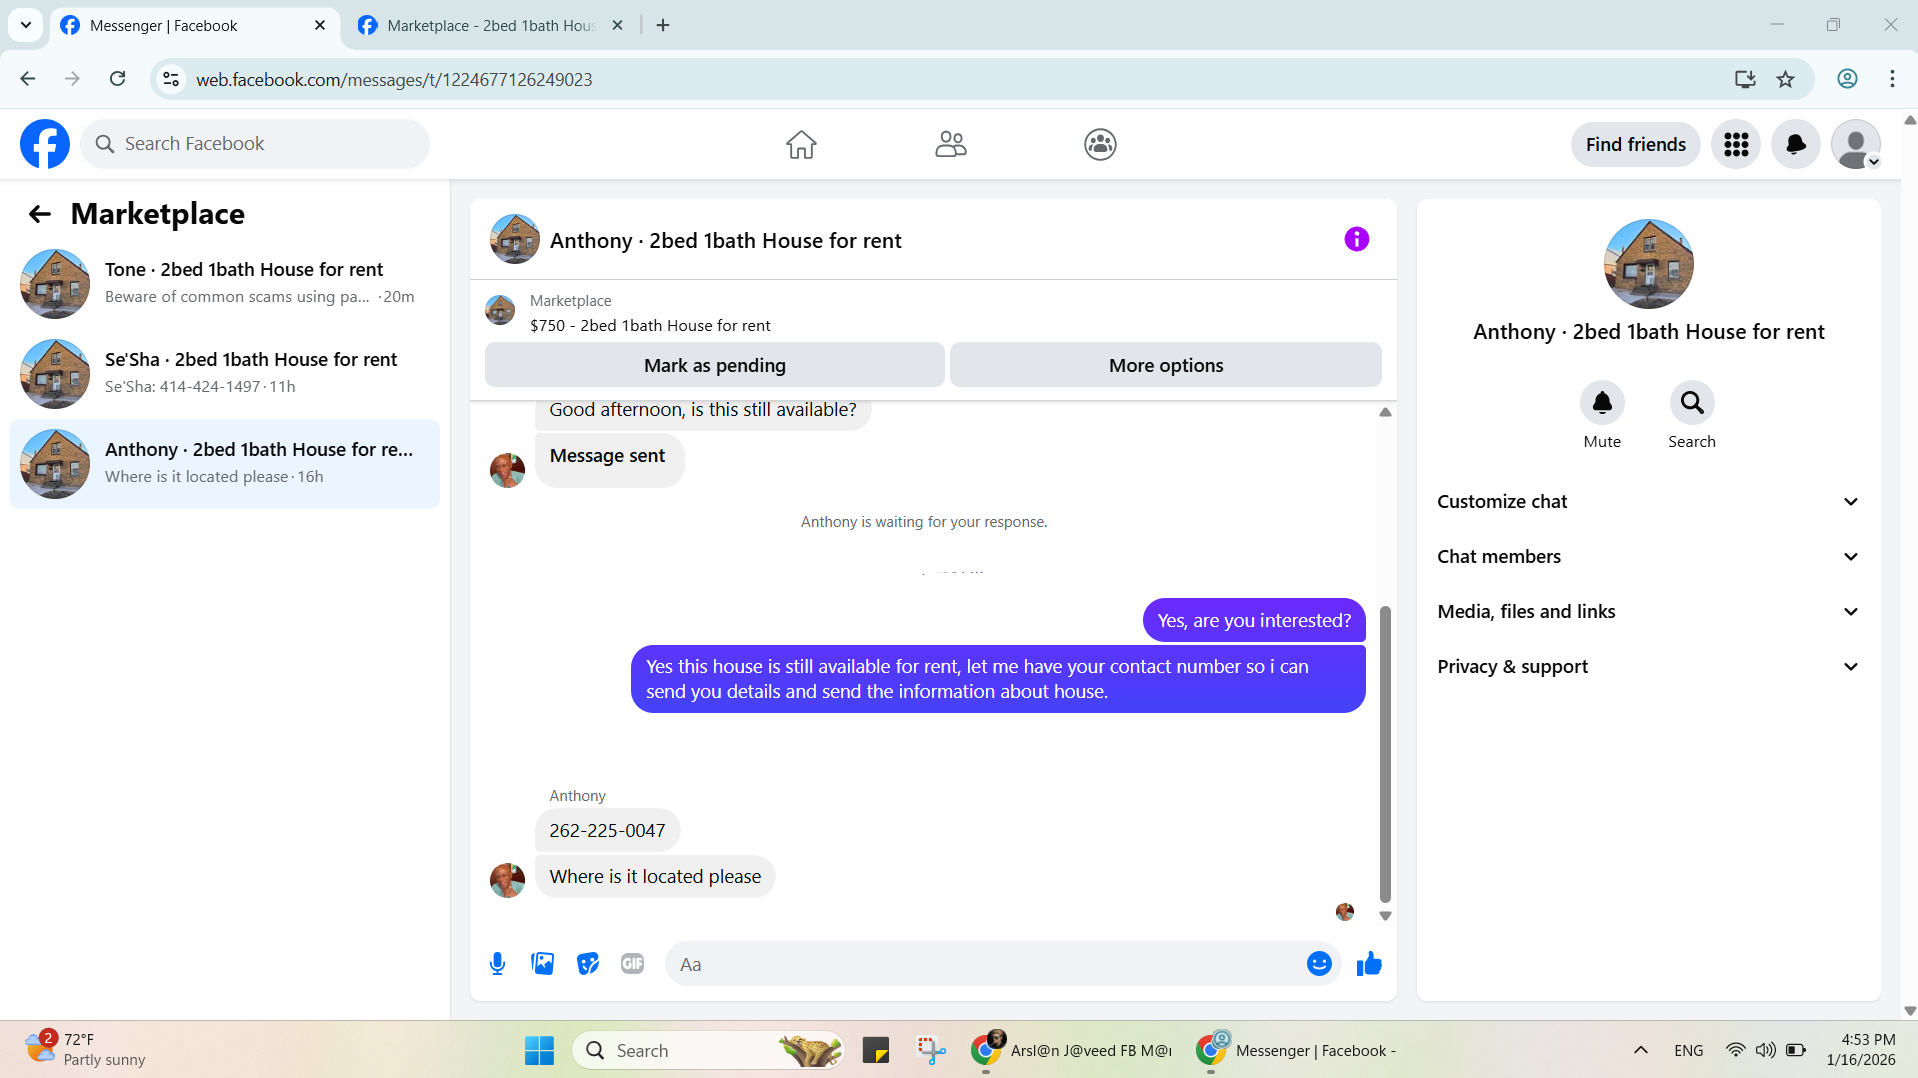Expand Chat members section

[x=1648, y=557]
